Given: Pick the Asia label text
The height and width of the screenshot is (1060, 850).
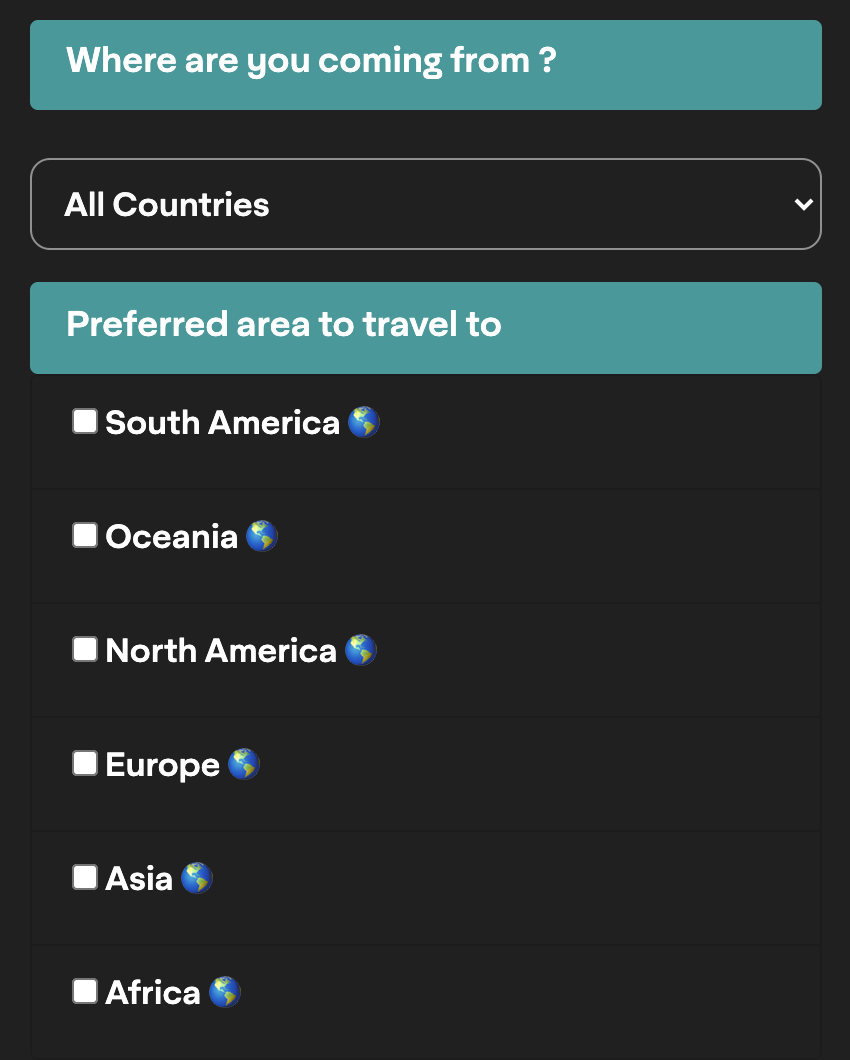Looking at the screenshot, I should (139, 879).
